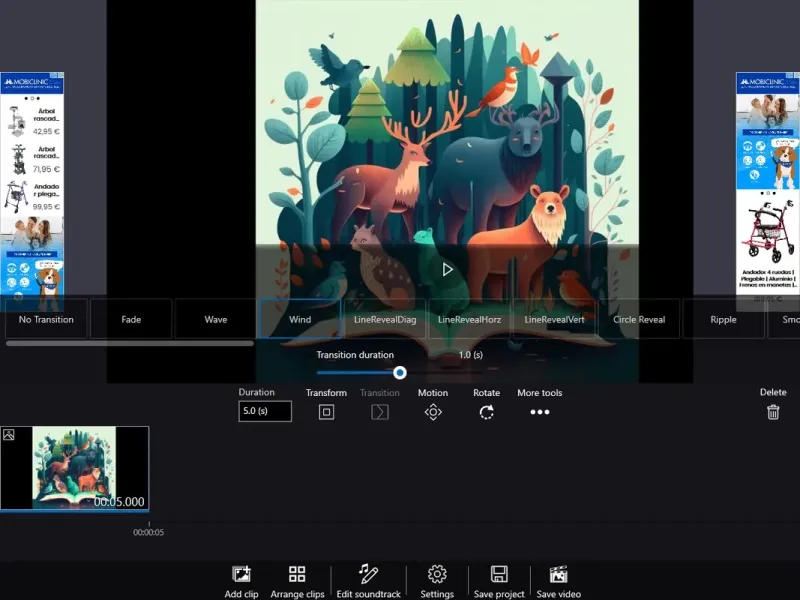
Task: Click the Motion label
Action: (433, 393)
